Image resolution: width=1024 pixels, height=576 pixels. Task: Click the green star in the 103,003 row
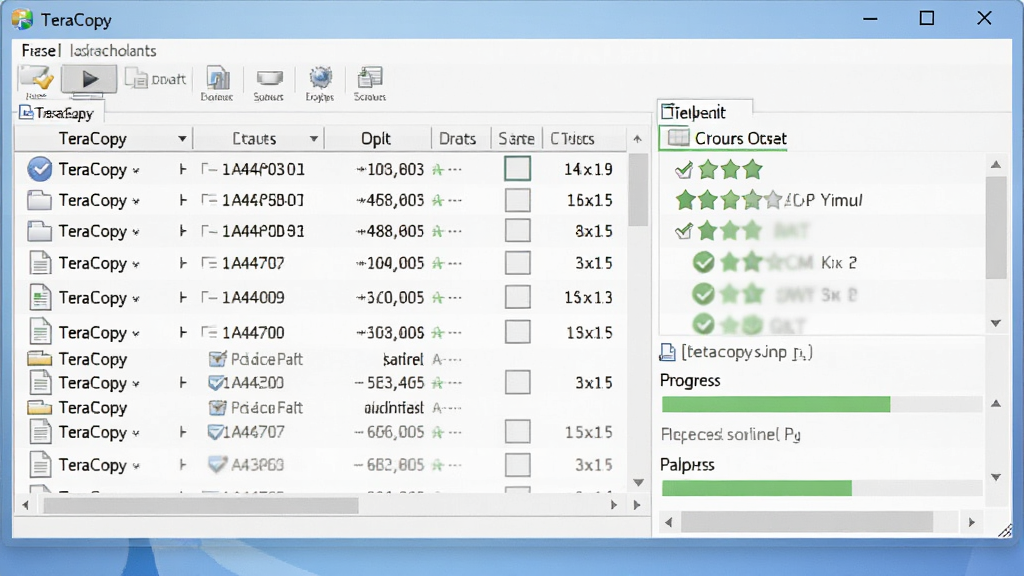click(438, 170)
